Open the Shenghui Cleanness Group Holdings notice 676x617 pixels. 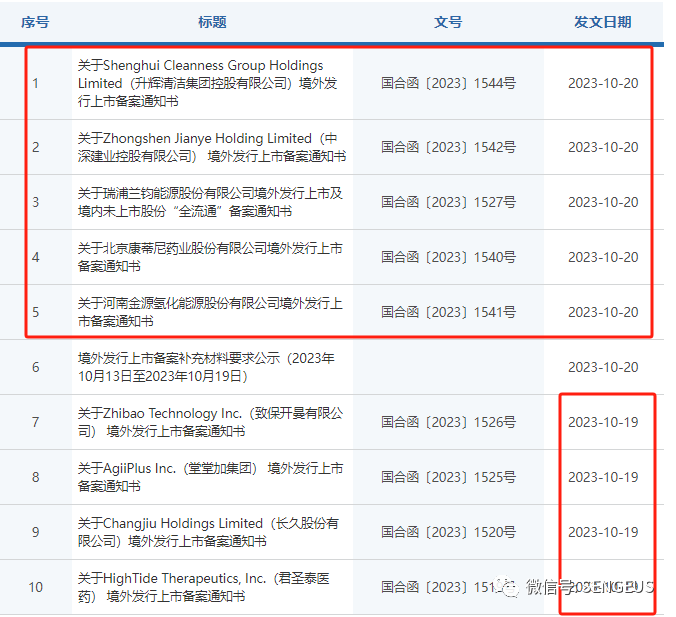[x=207, y=83]
